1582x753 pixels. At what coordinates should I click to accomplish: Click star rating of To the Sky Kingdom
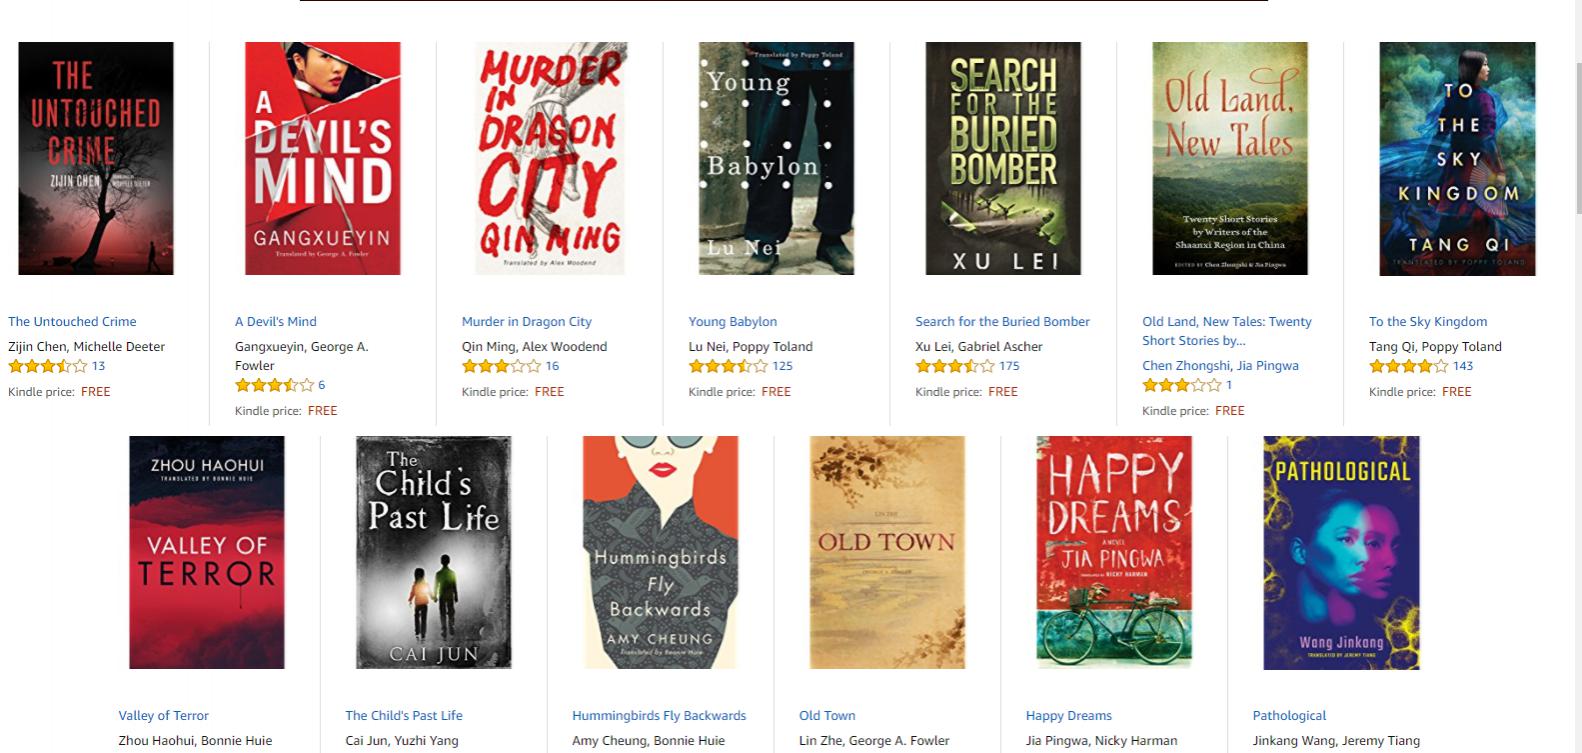click(x=1409, y=366)
